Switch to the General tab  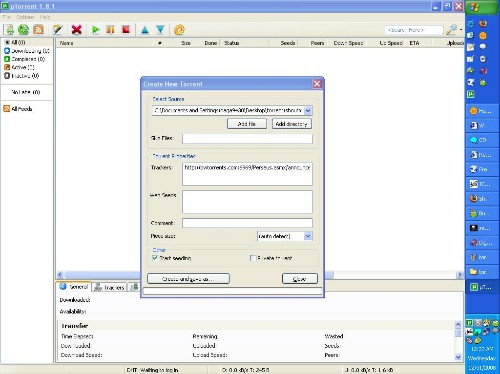tap(74, 287)
